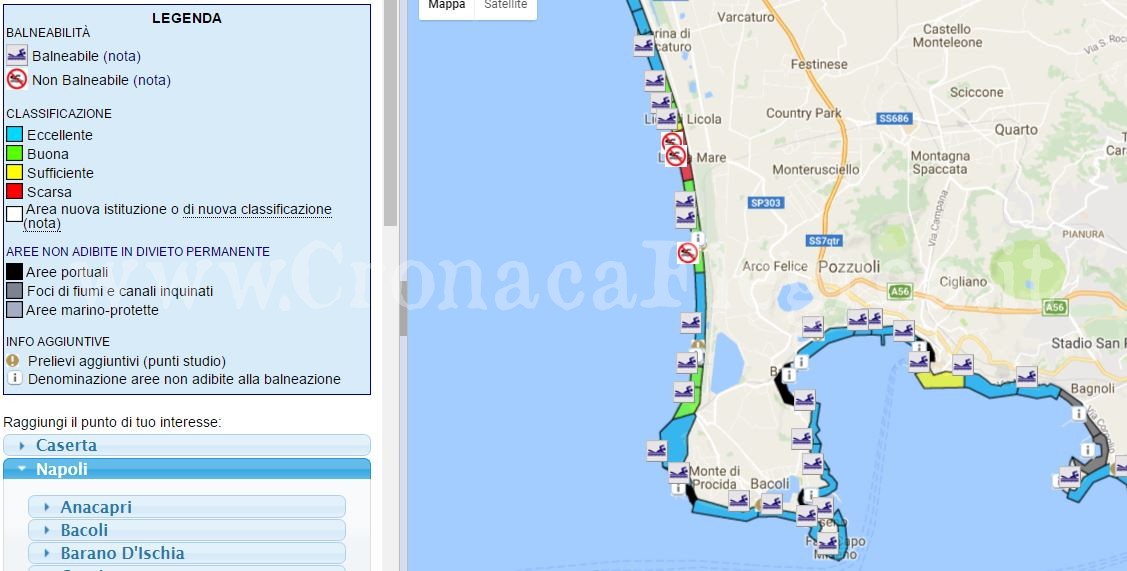Switch to the Mappa map view
Image resolution: width=1127 pixels, height=571 pixels.
coord(446,6)
